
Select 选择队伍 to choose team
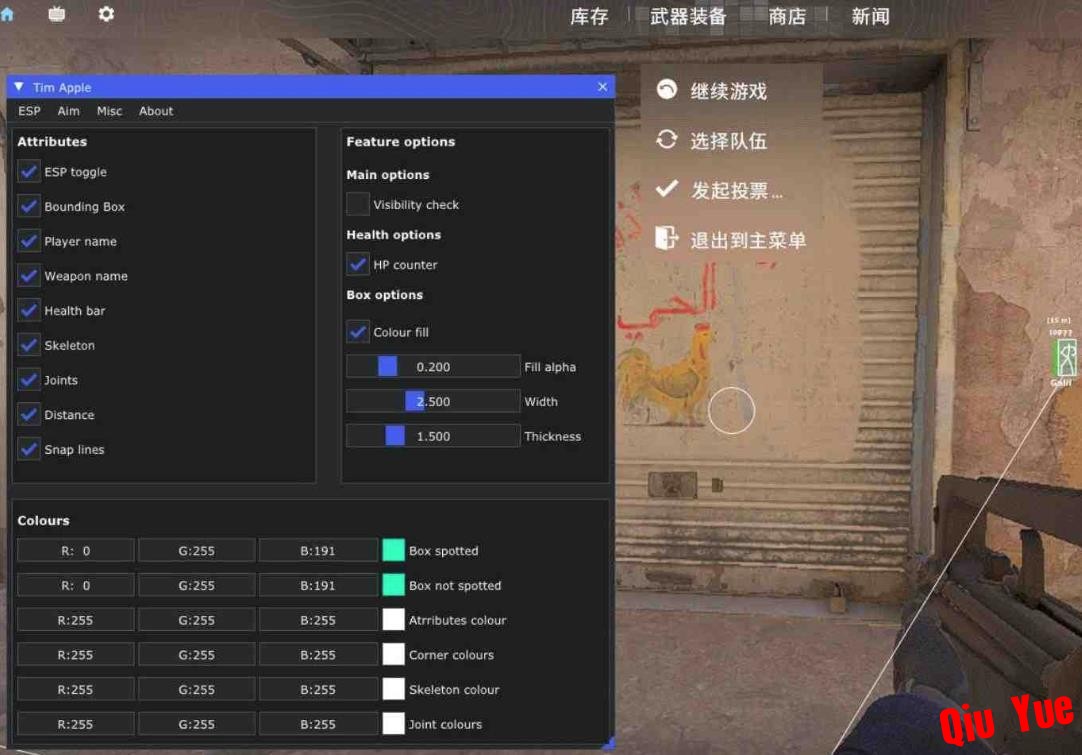[729, 140]
